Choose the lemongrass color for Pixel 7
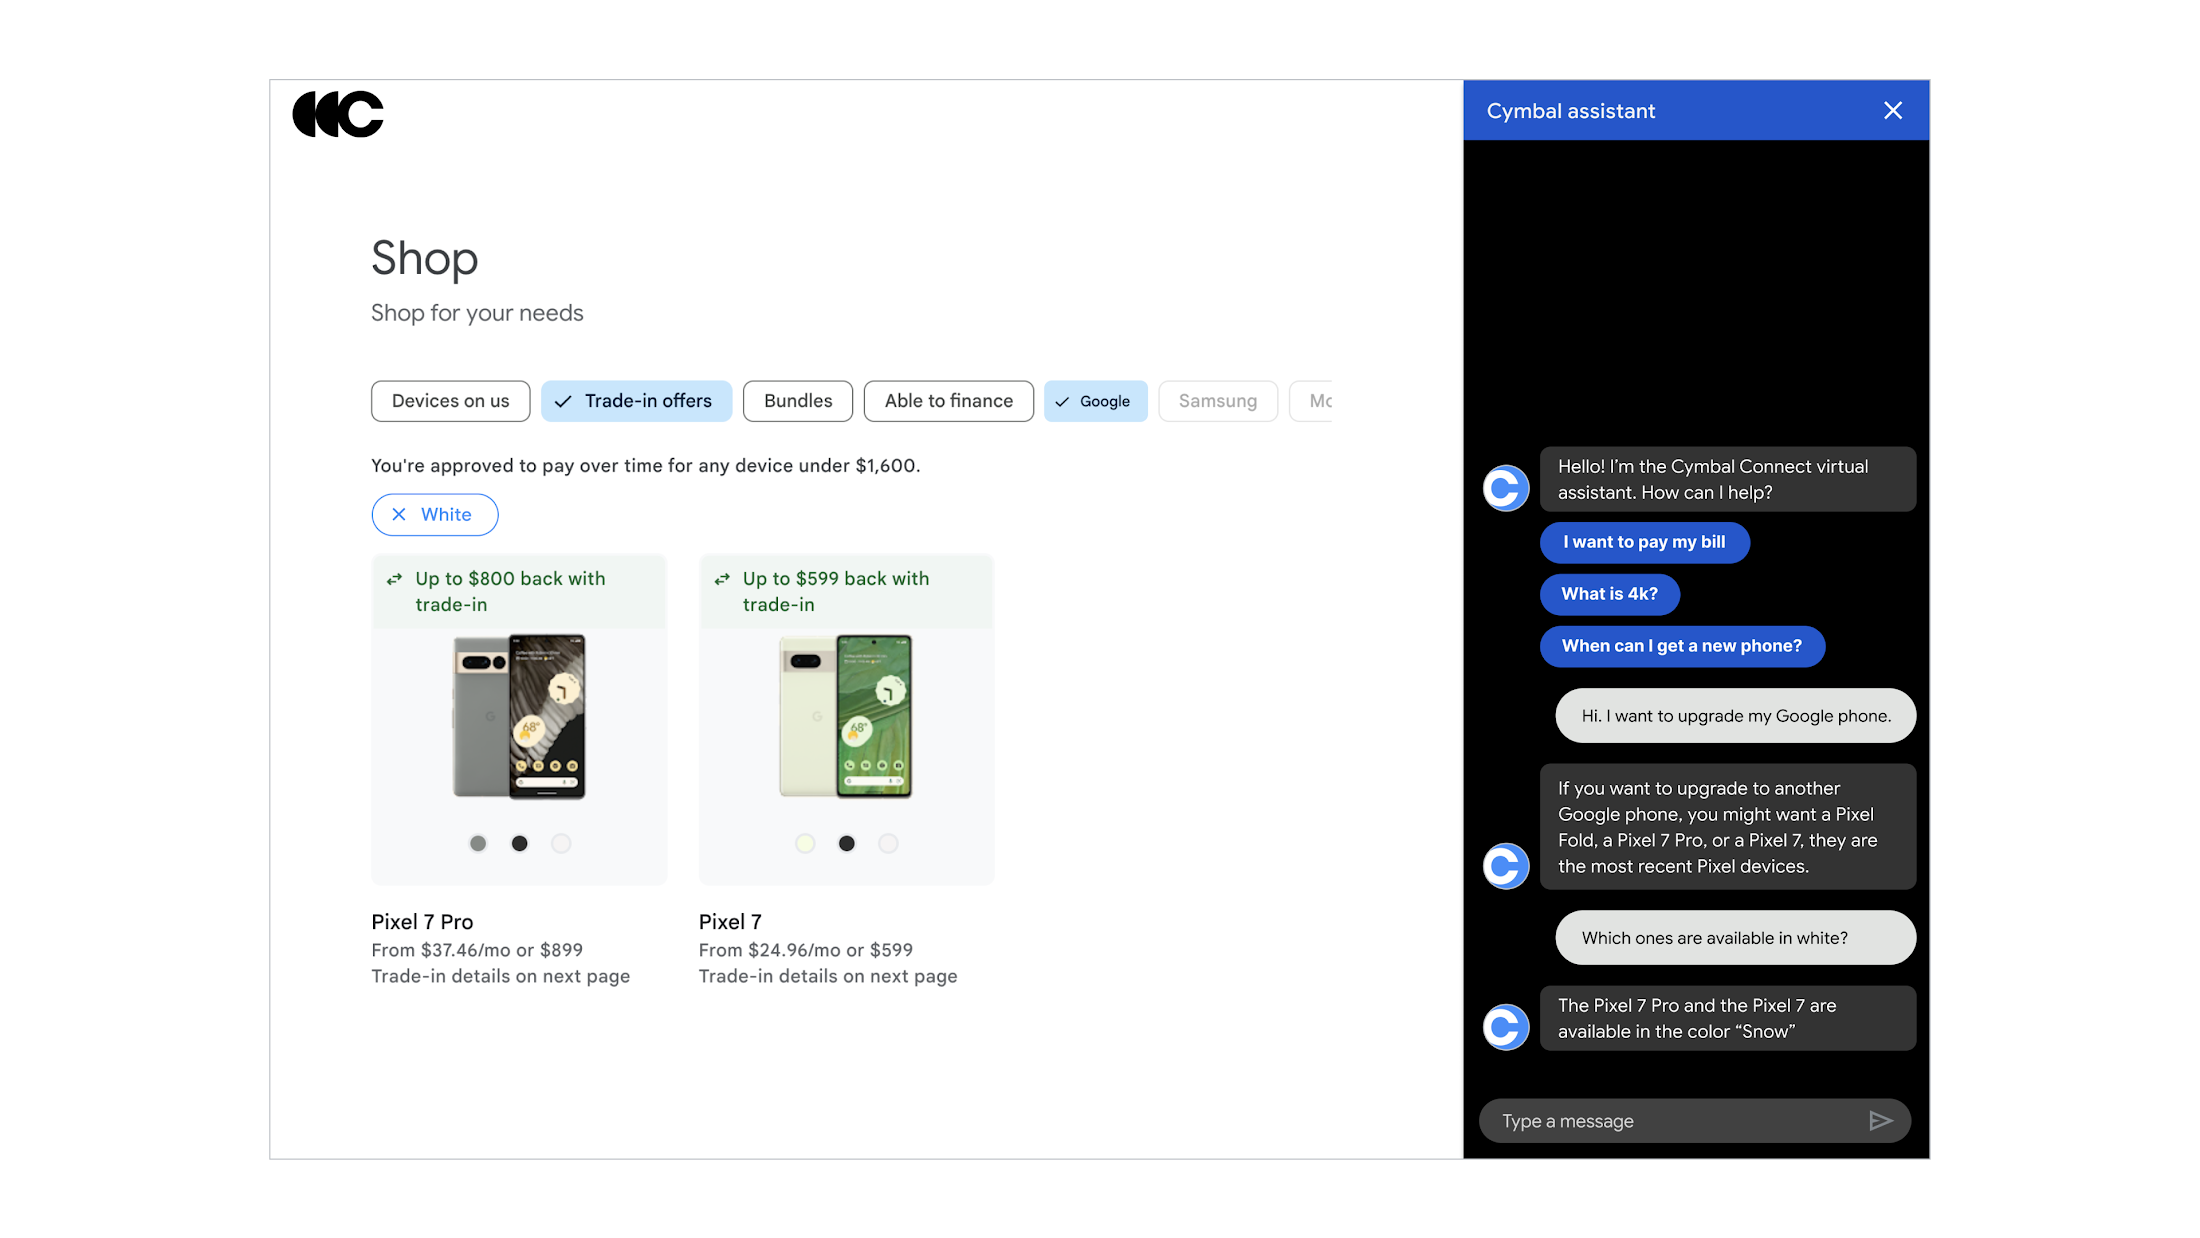 [x=805, y=844]
